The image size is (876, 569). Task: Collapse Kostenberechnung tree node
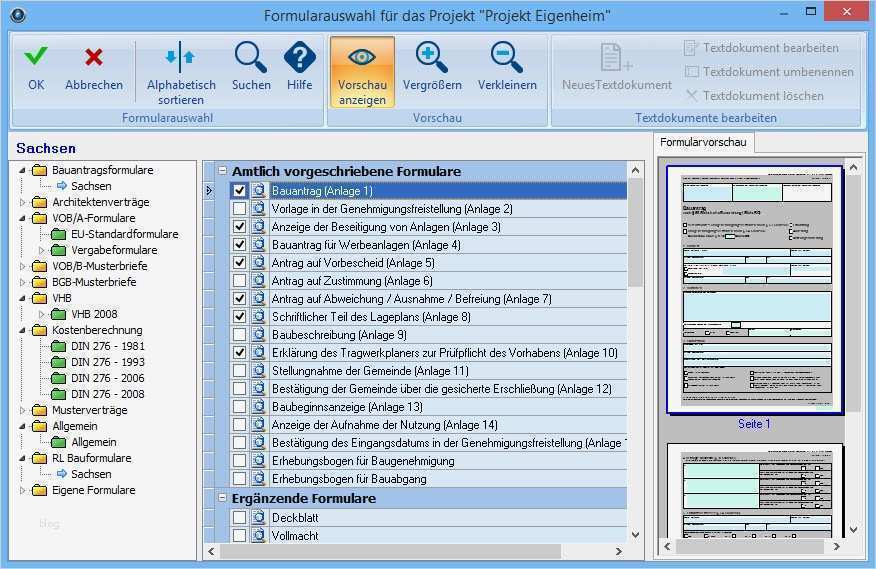[22, 330]
